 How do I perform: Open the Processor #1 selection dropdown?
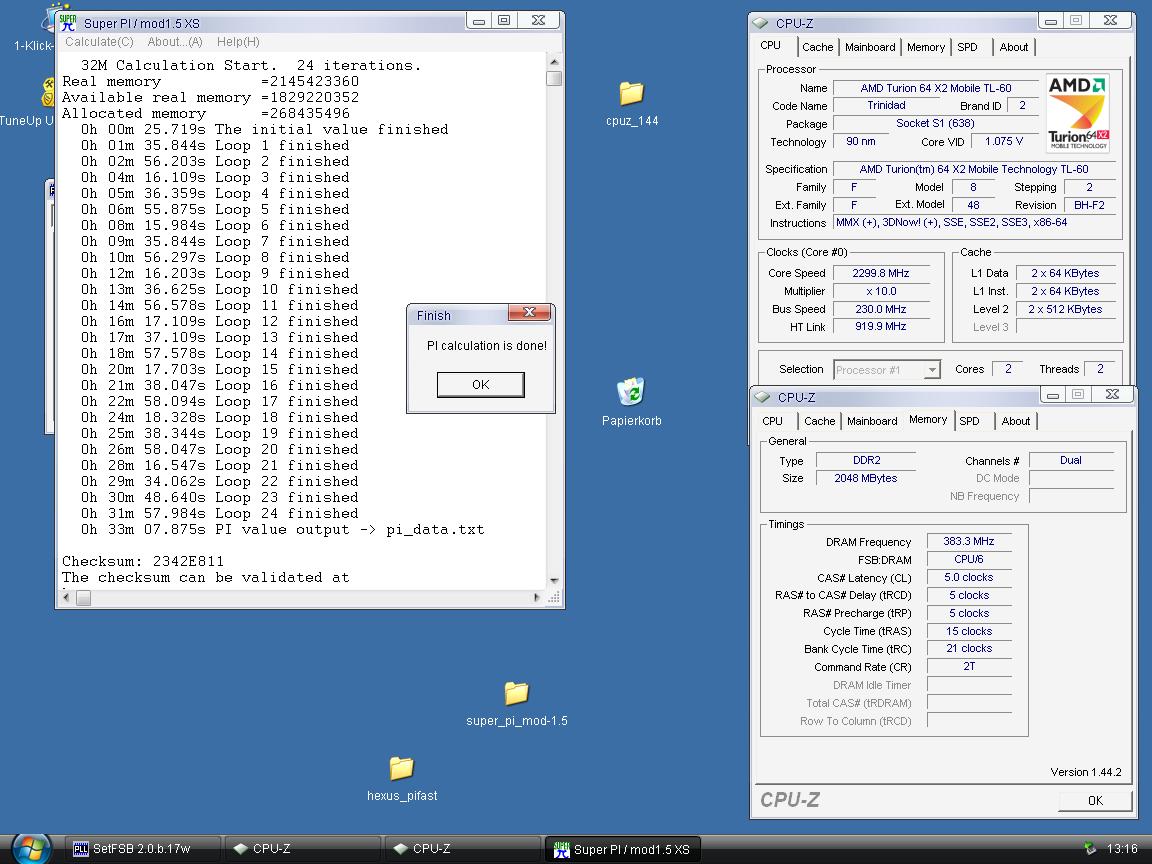[x=887, y=370]
